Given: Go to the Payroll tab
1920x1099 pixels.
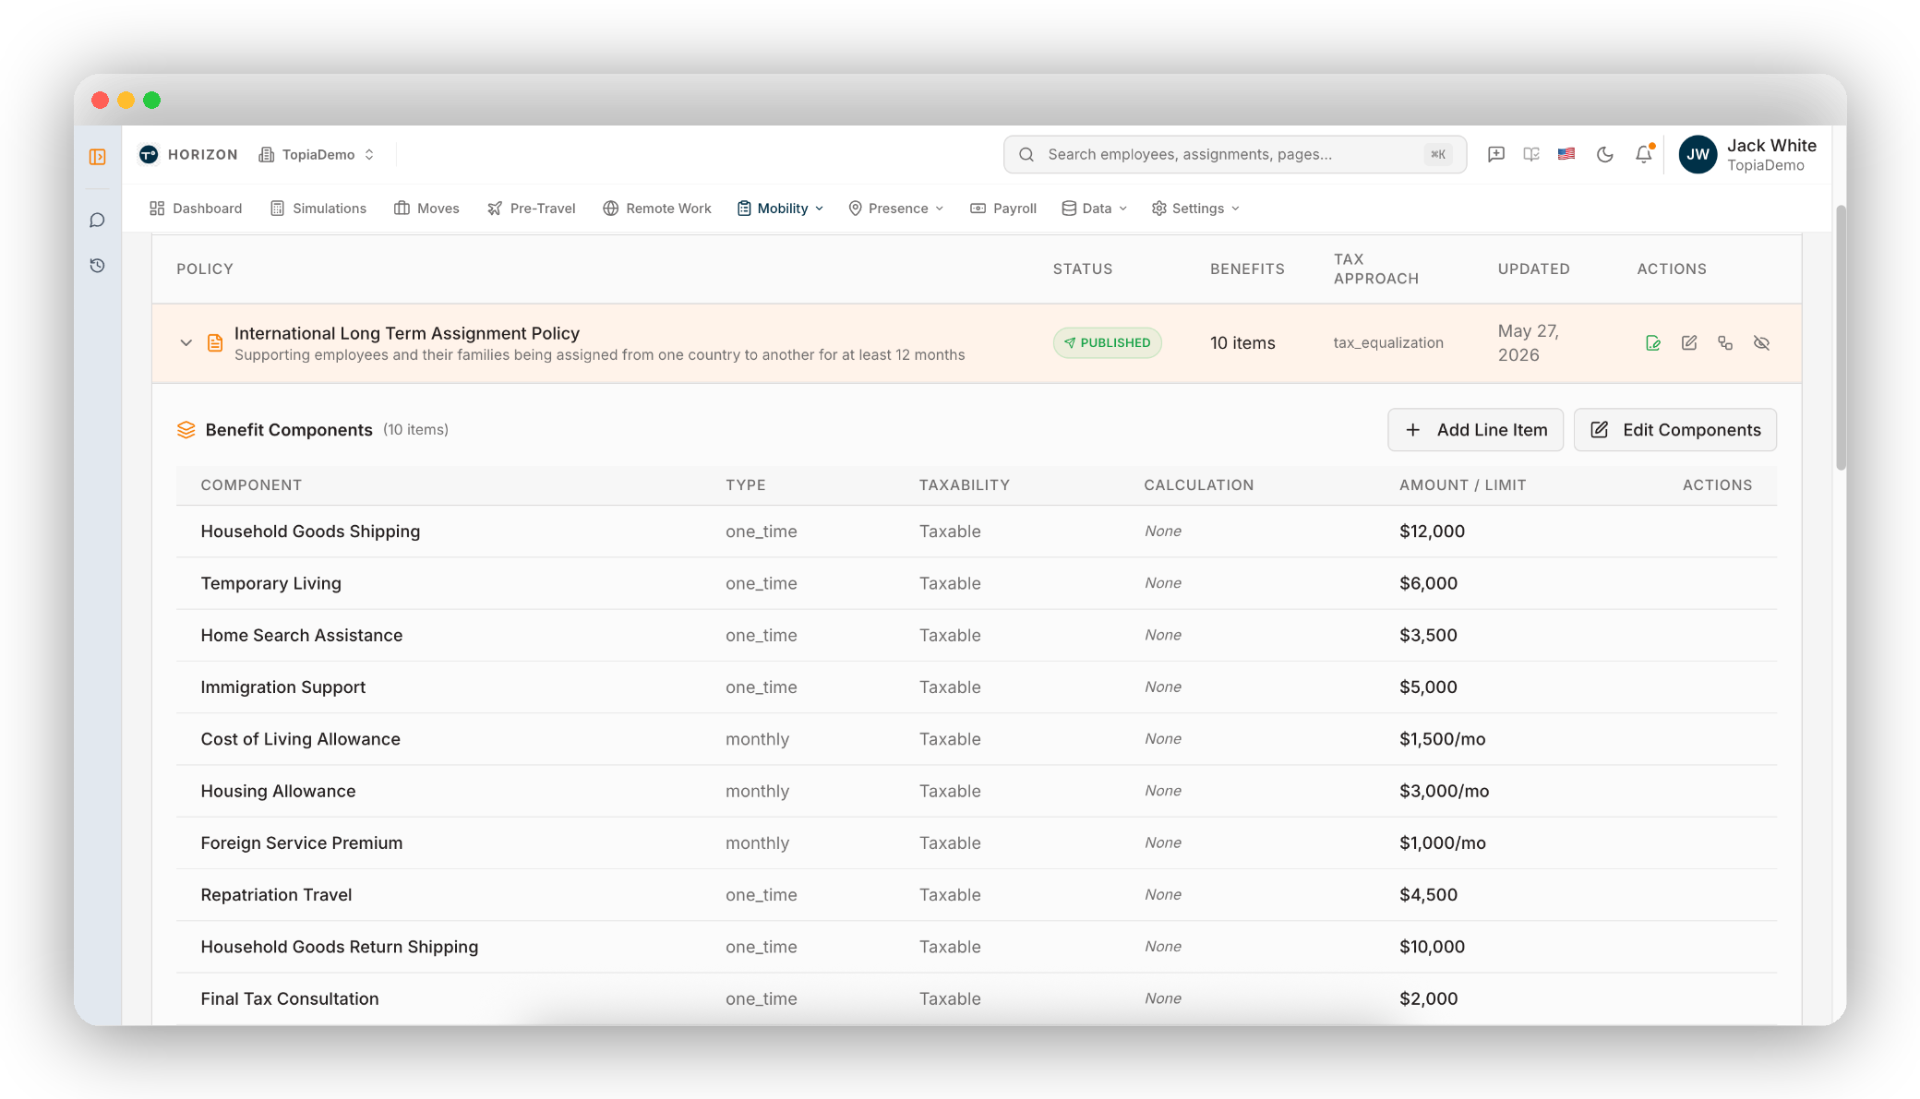Looking at the screenshot, I should (1003, 208).
